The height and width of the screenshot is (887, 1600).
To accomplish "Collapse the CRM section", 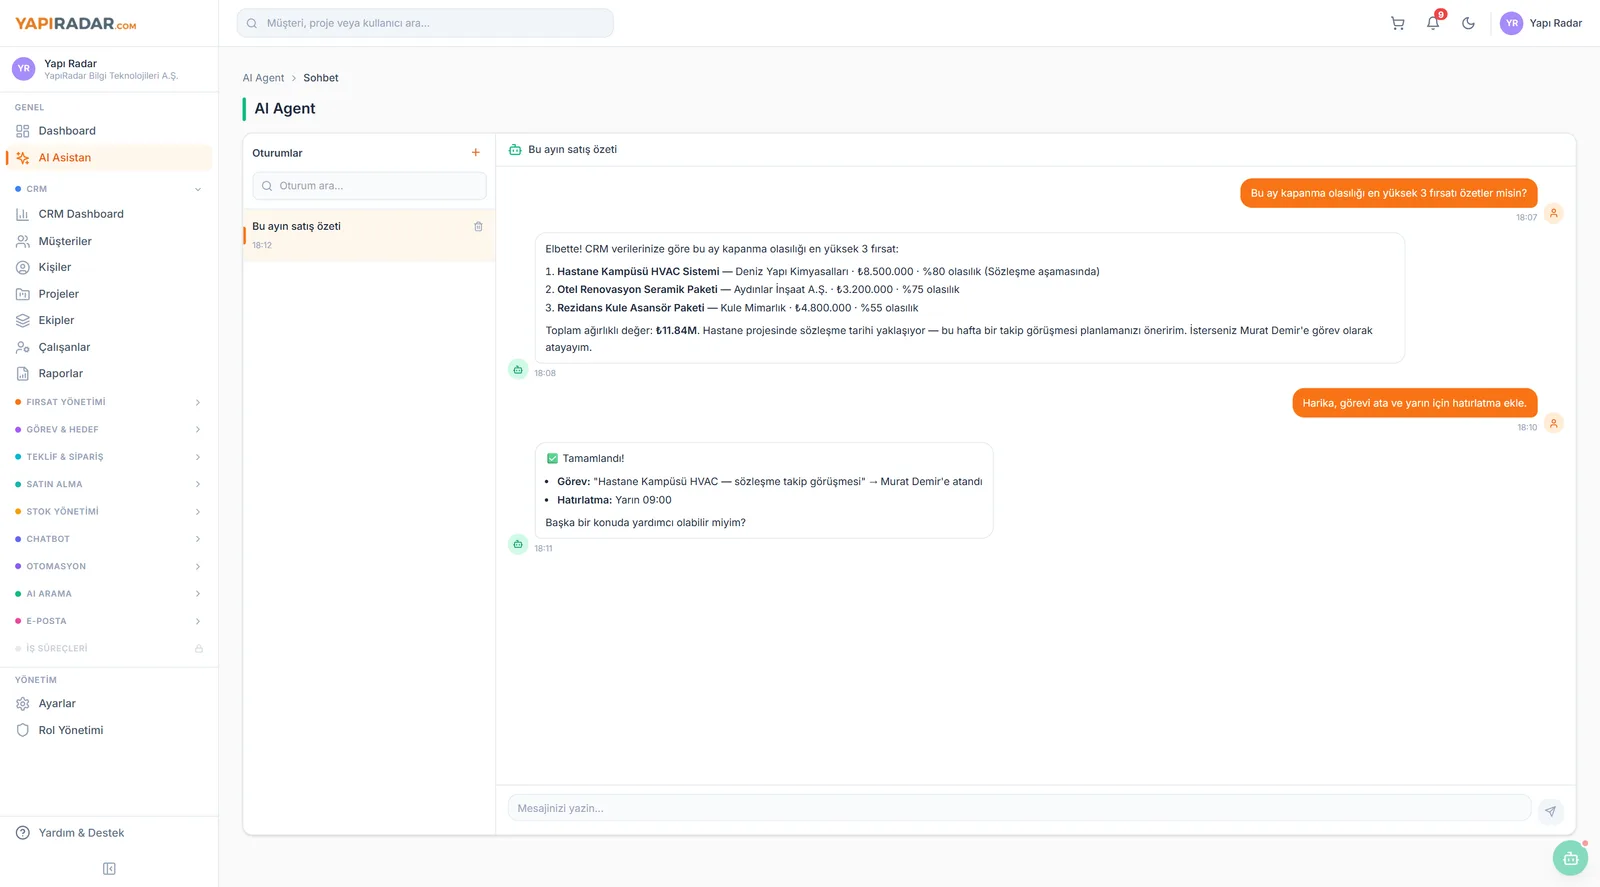I will [x=109, y=189].
